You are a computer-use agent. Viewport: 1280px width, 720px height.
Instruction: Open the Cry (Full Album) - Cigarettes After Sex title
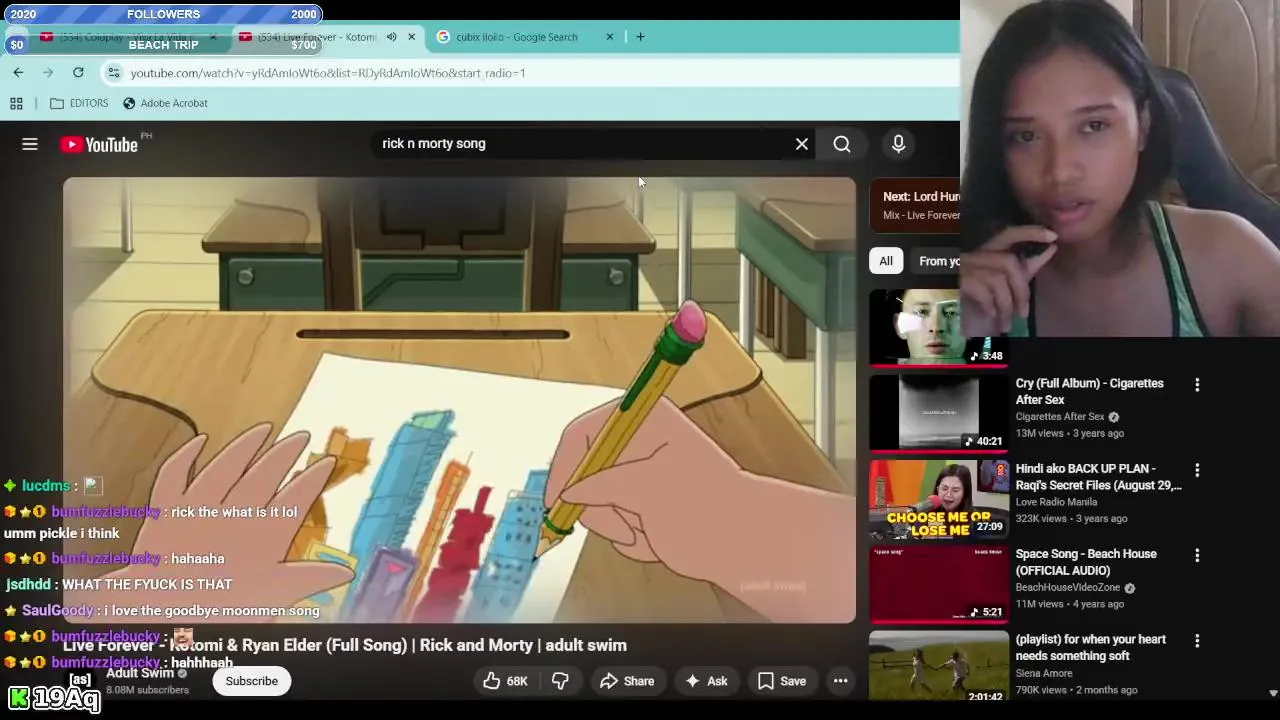pyautogui.click(x=1089, y=391)
